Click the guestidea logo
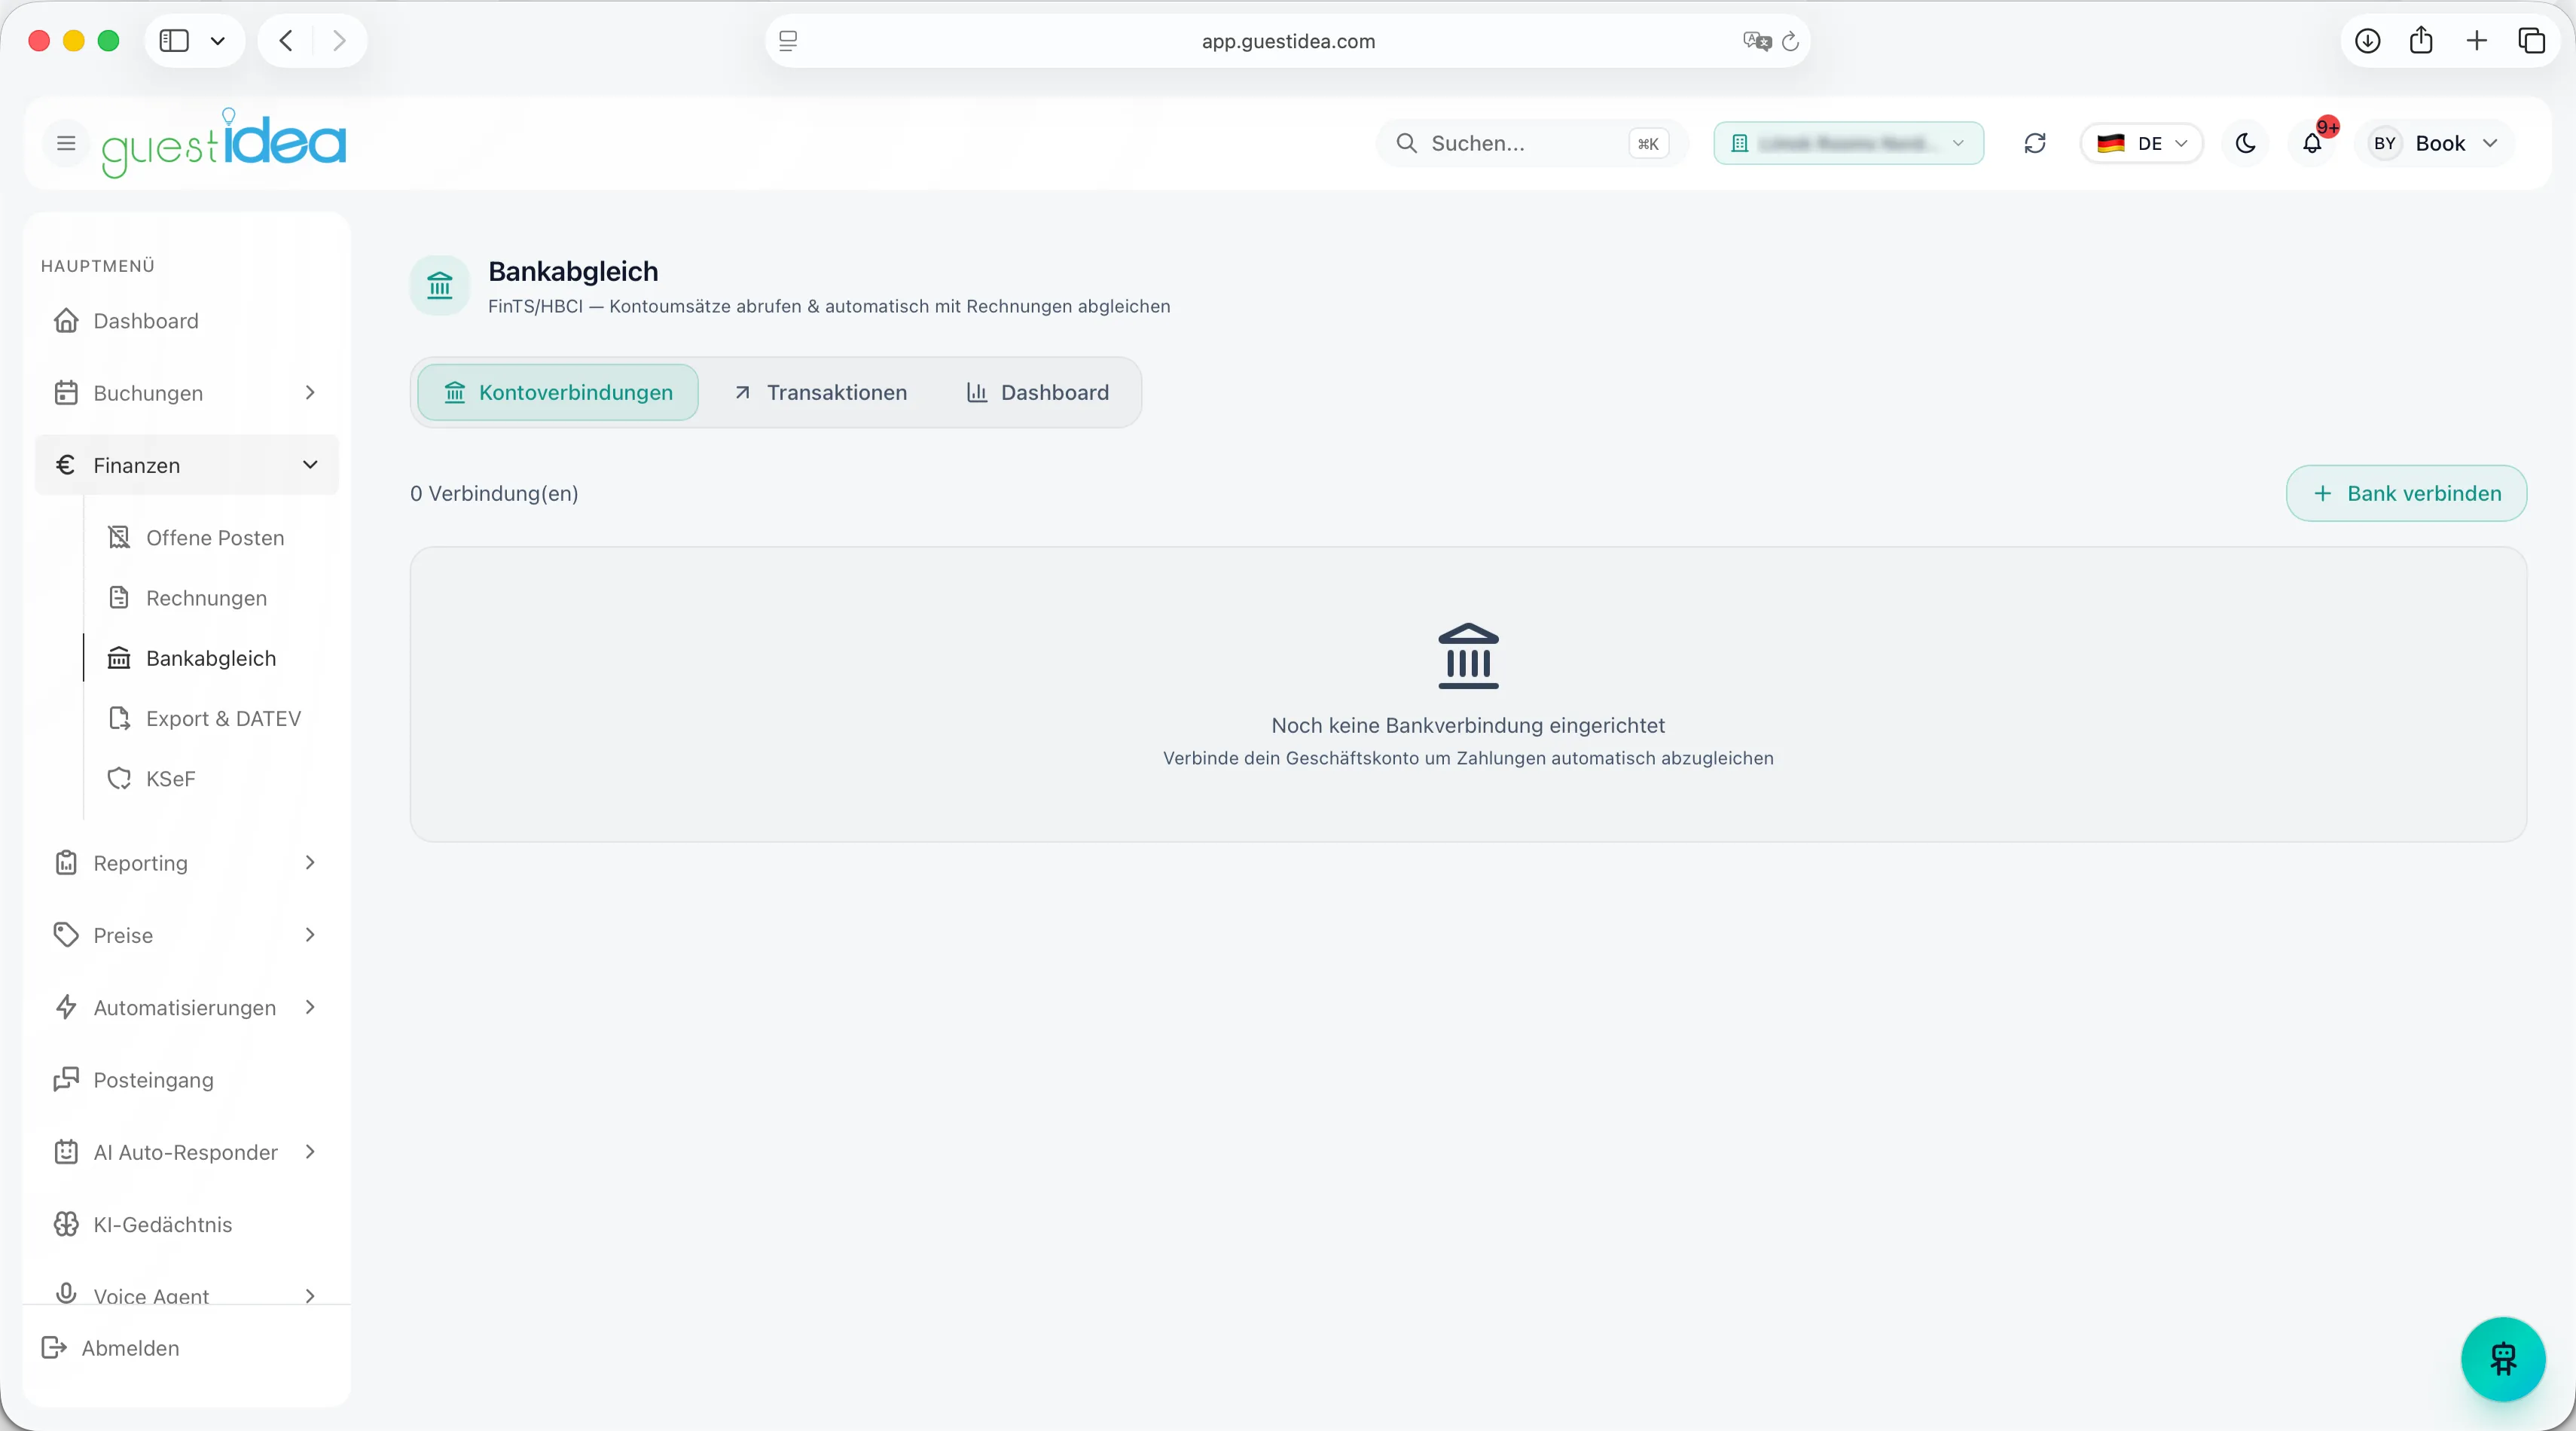 tap(224, 143)
